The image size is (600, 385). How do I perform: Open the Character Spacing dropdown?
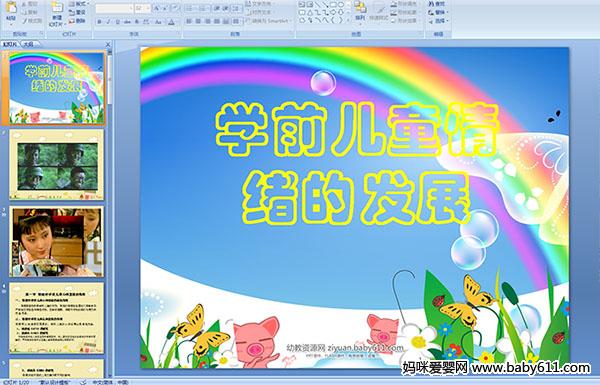(147, 22)
